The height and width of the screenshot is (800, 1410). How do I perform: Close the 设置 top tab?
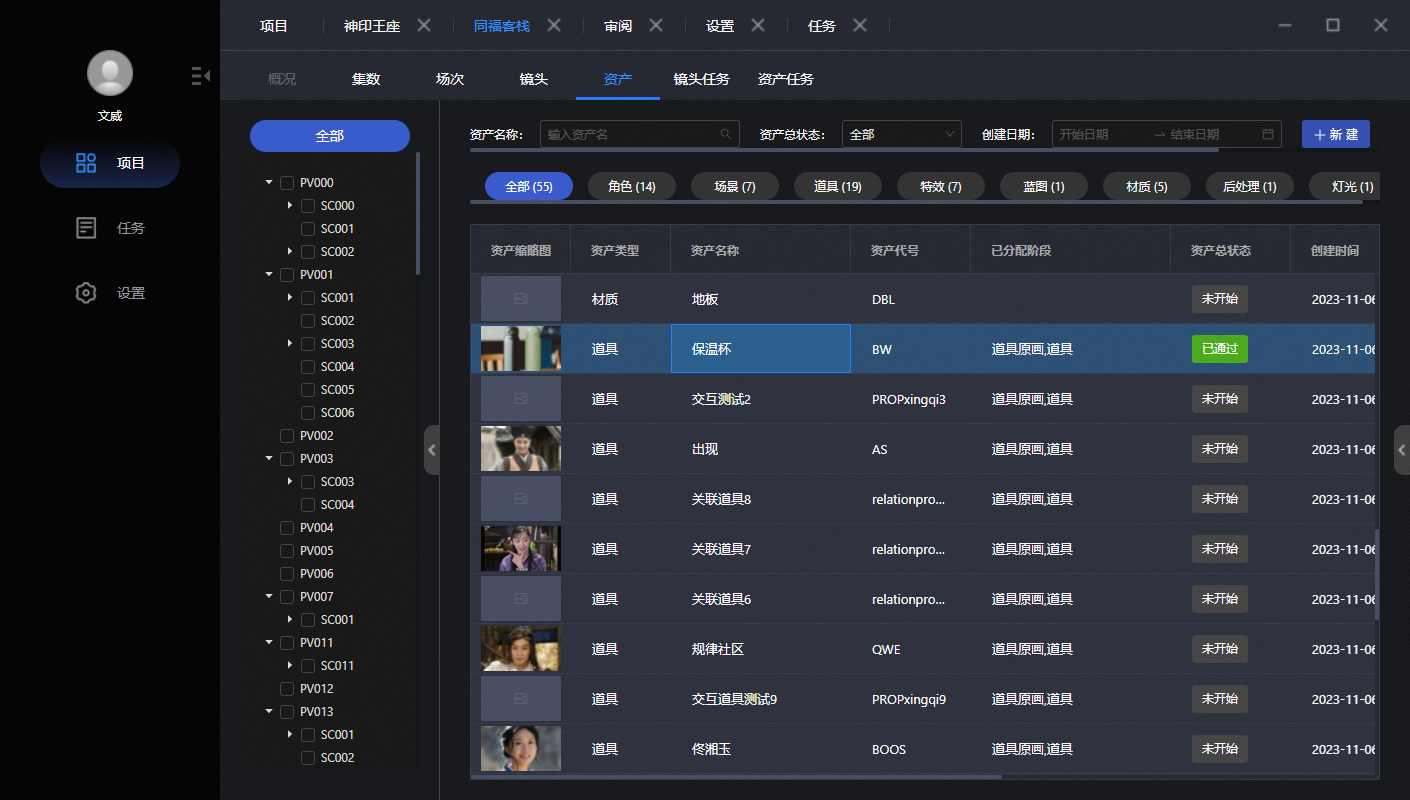(x=758, y=25)
